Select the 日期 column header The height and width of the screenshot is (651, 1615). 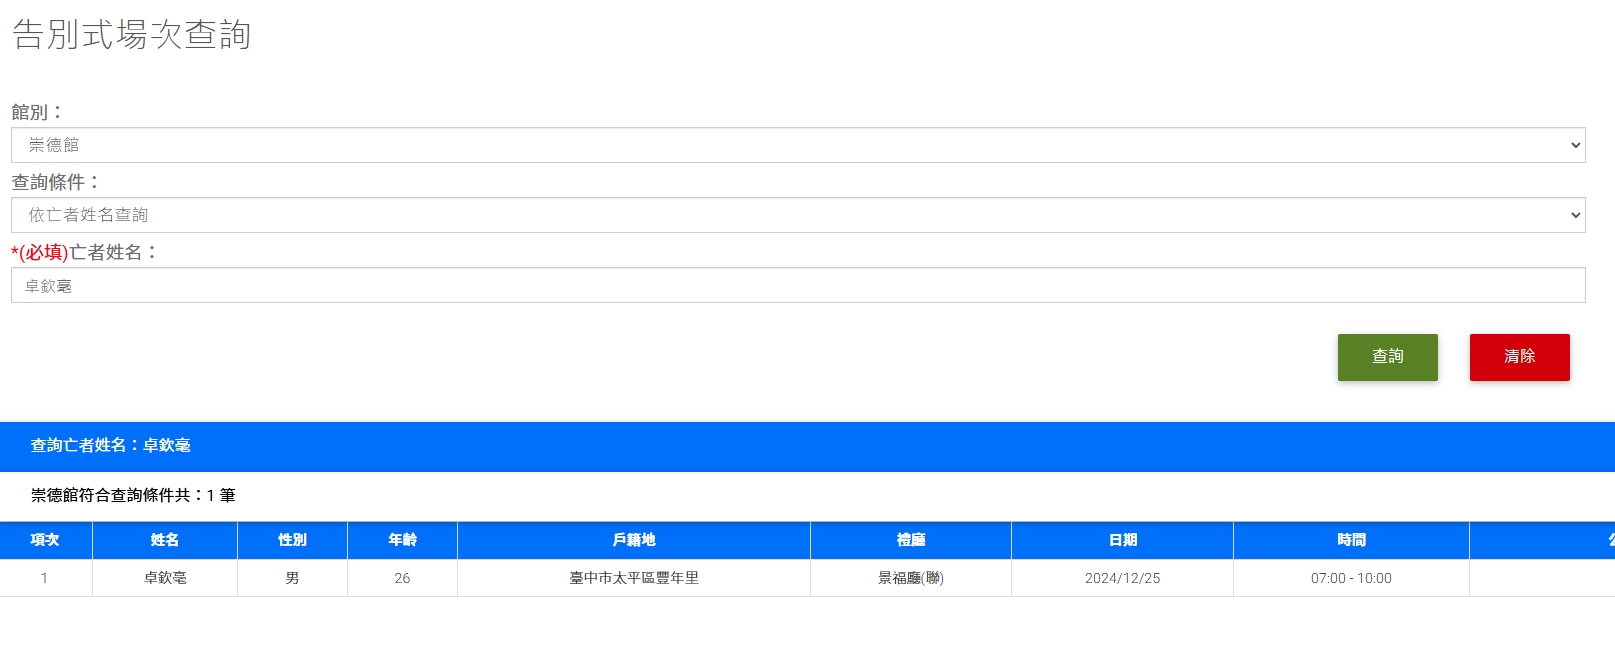click(x=1122, y=540)
